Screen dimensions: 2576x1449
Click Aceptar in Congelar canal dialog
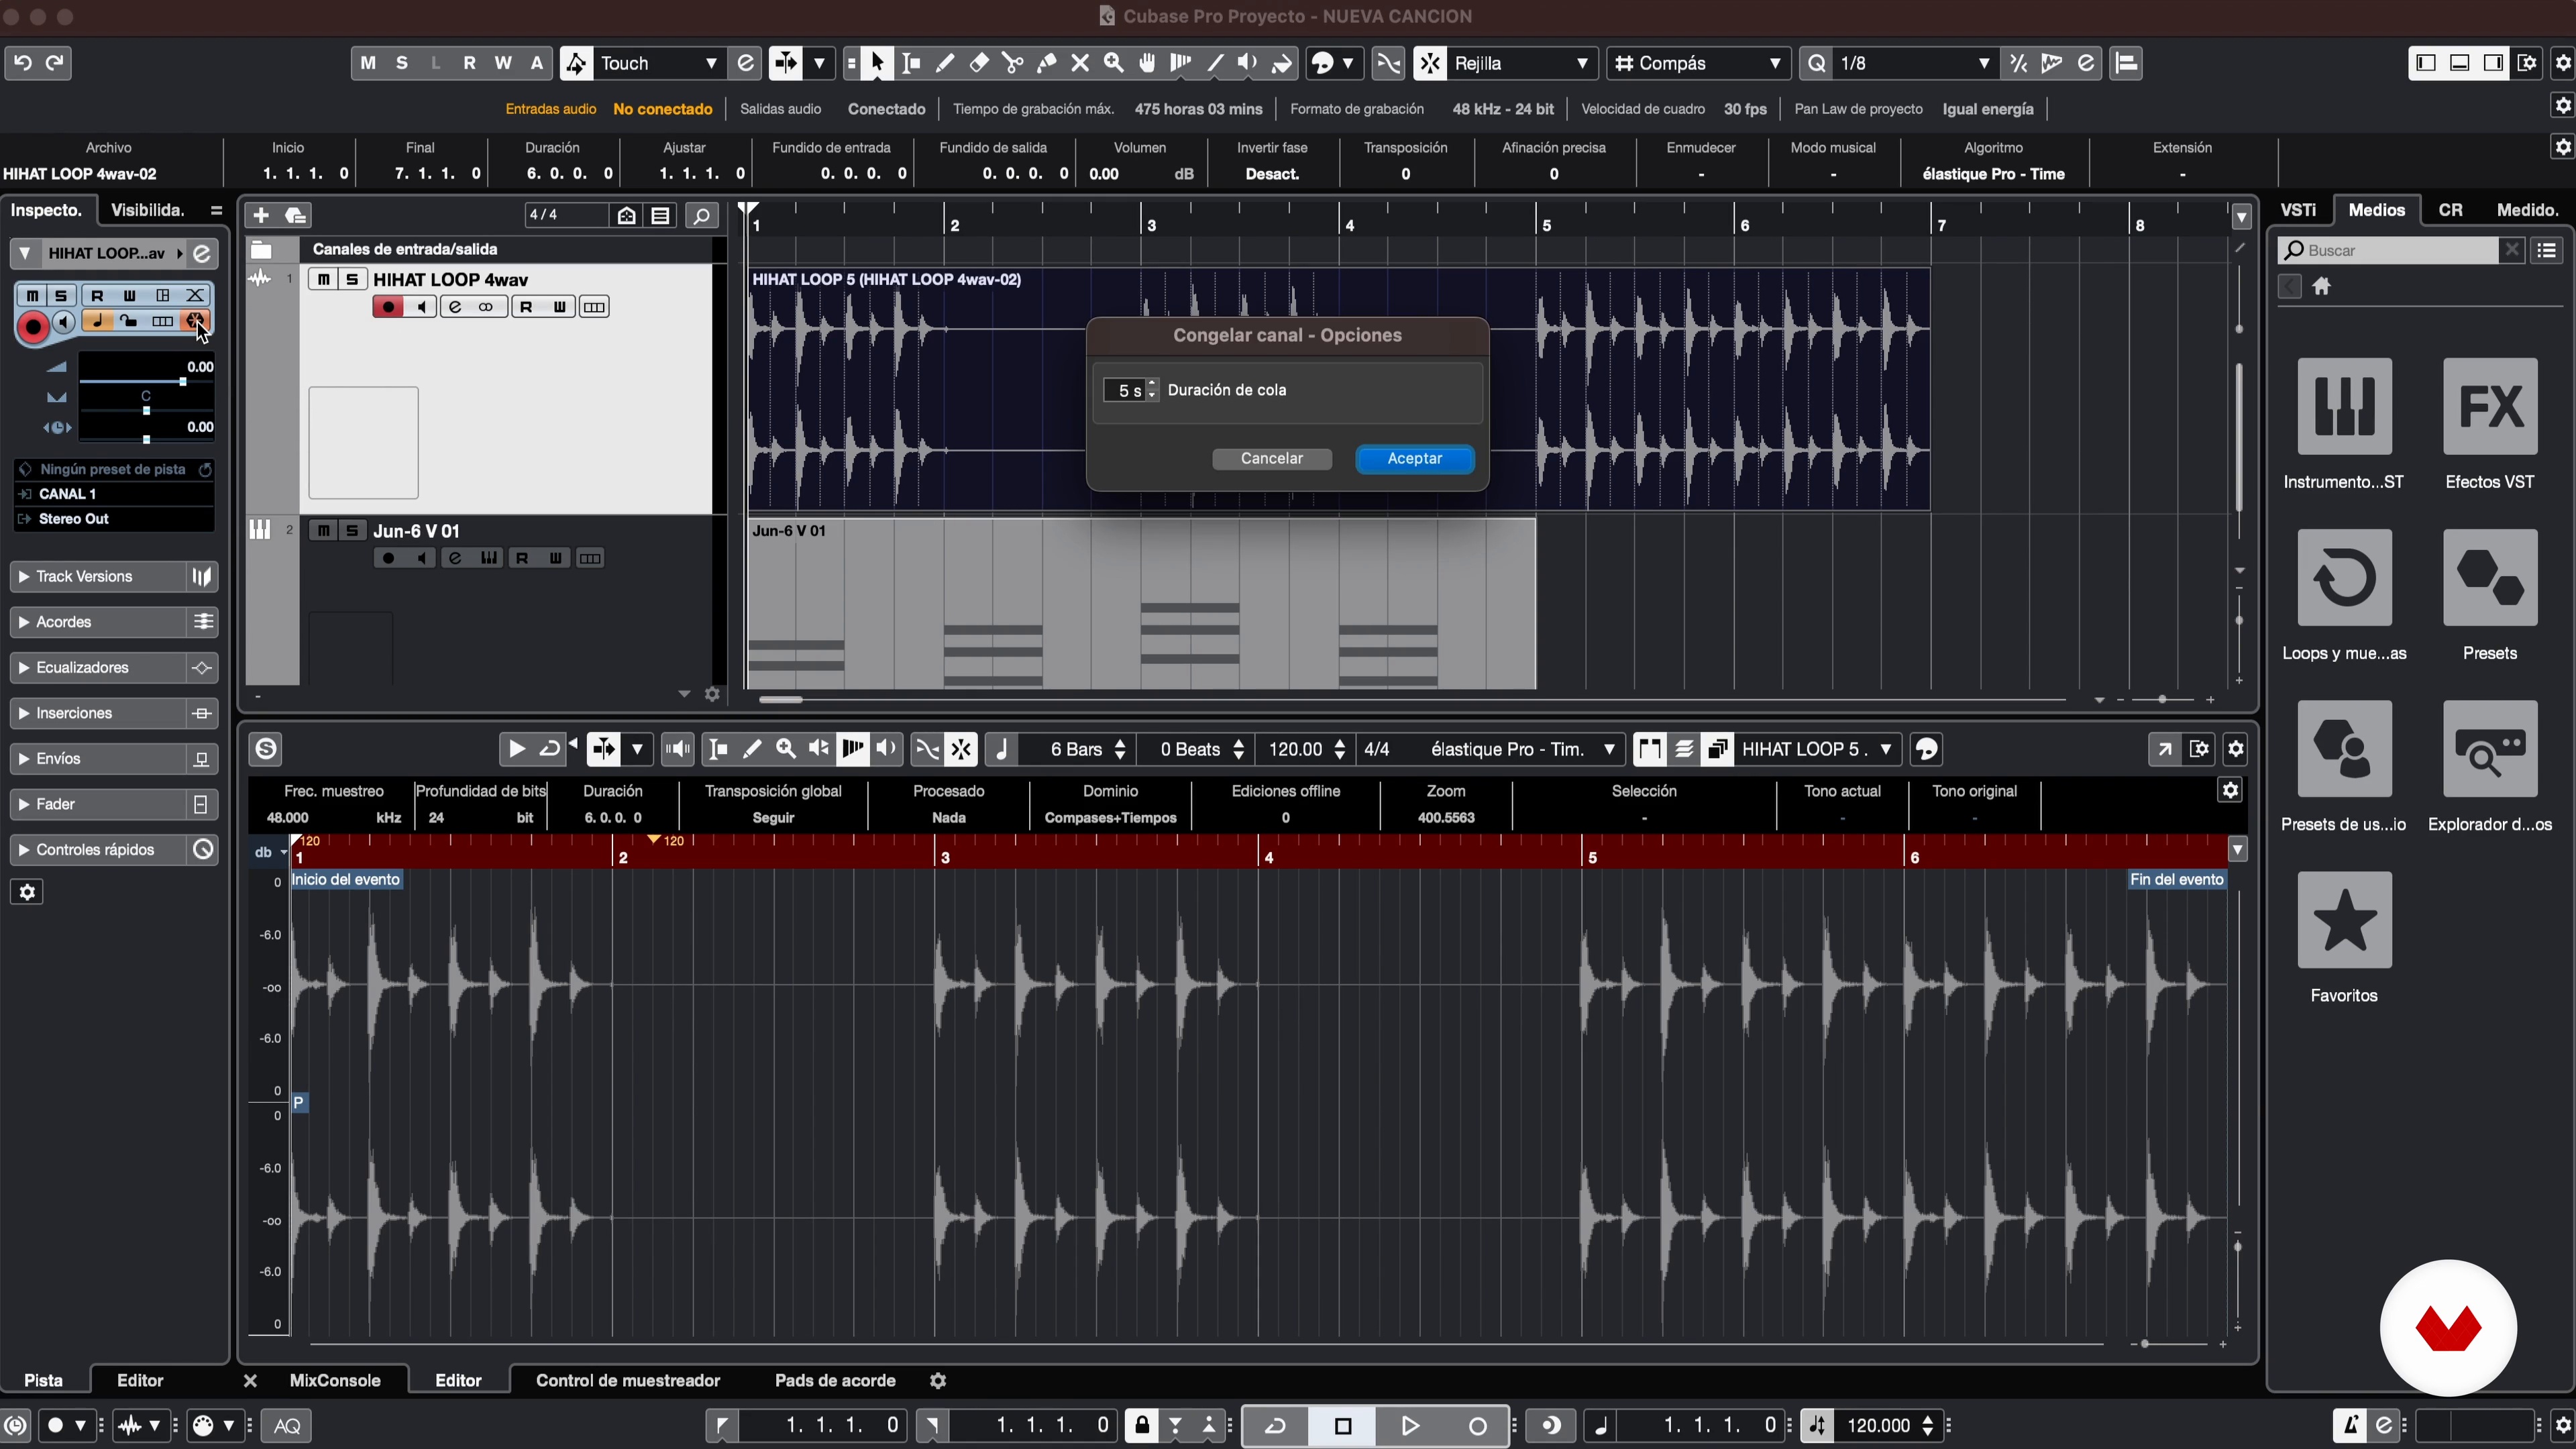pyautogui.click(x=1414, y=459)
